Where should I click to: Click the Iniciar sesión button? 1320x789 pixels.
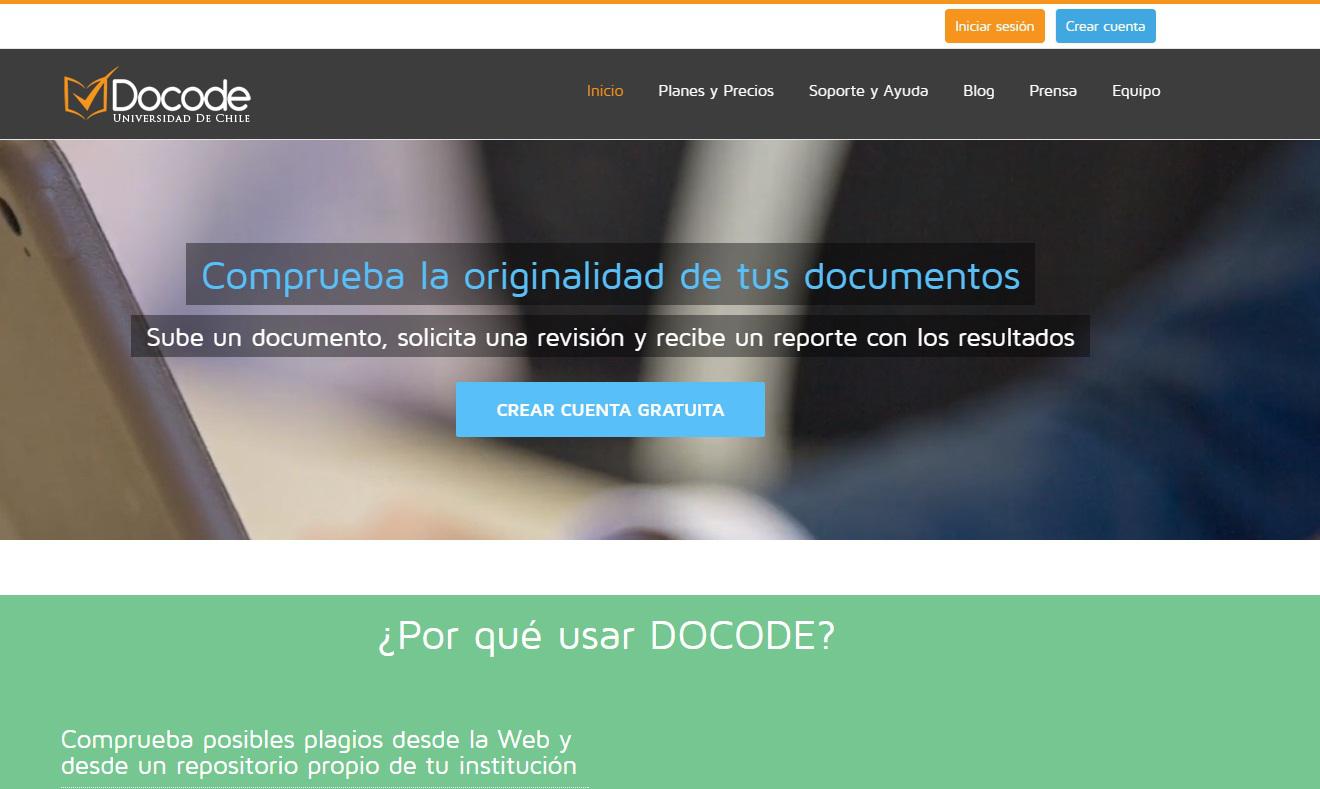994,26
